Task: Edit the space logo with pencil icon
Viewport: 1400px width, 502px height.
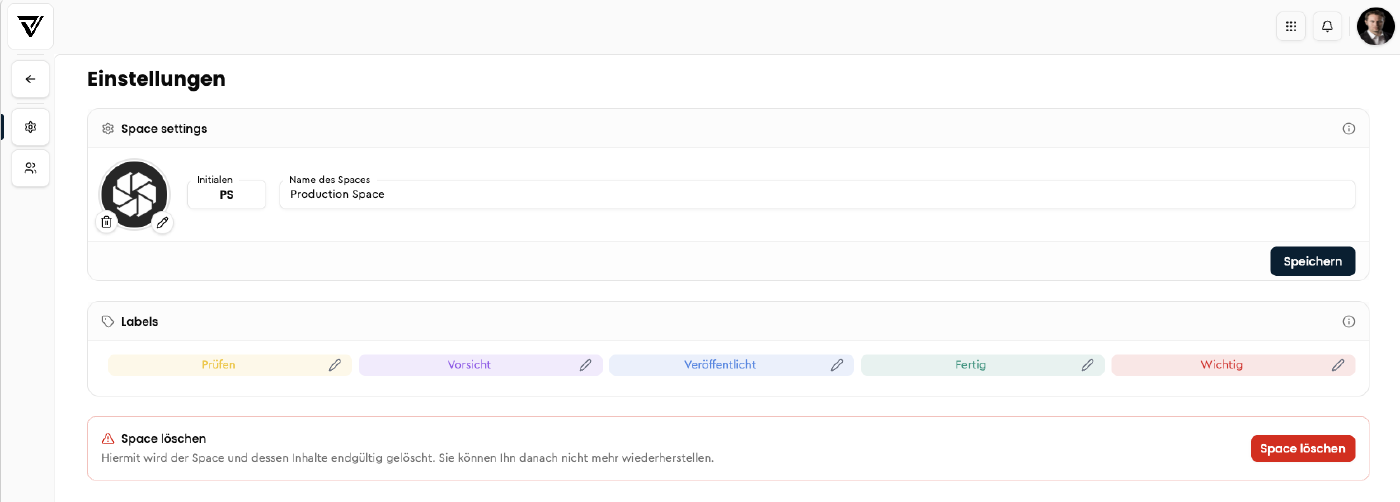Action: coord(162,222)
